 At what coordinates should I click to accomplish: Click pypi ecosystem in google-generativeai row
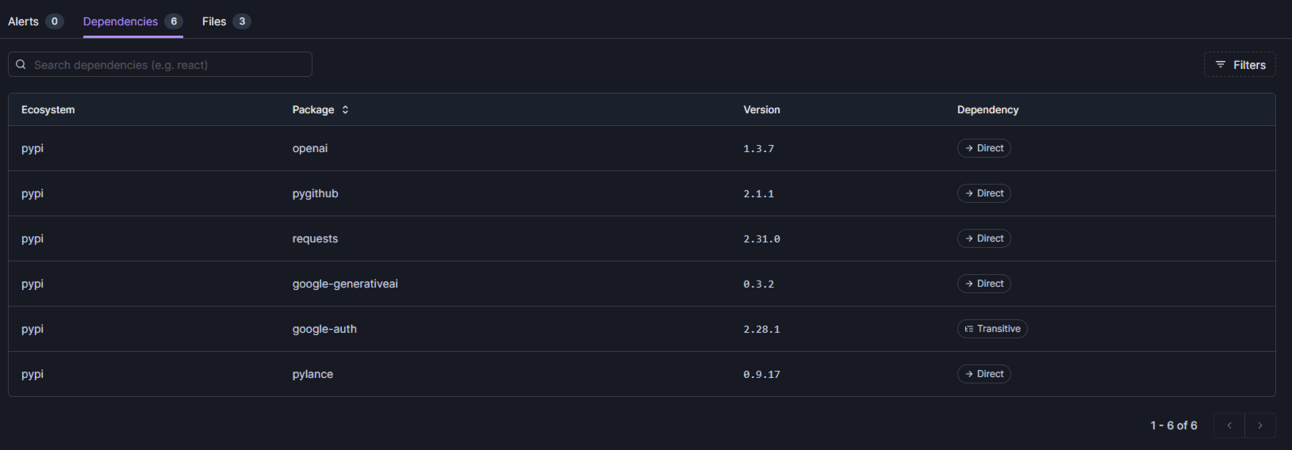[x=32, y=283]
